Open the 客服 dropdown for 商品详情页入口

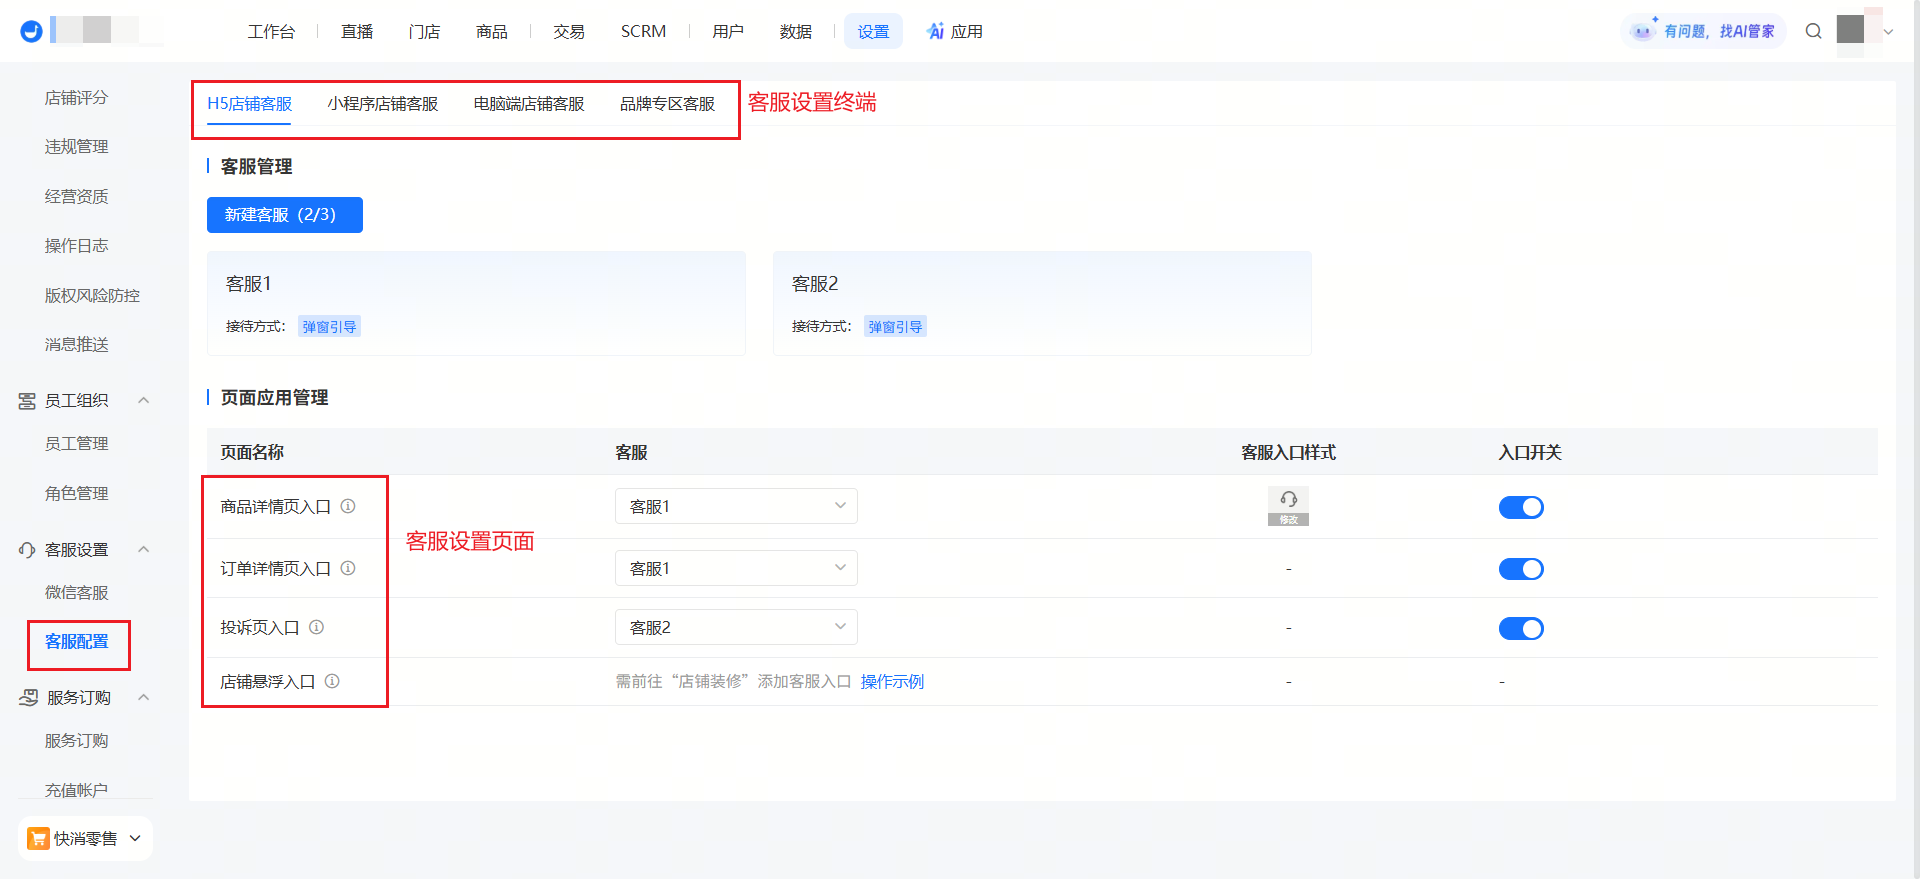click(736, 506)
